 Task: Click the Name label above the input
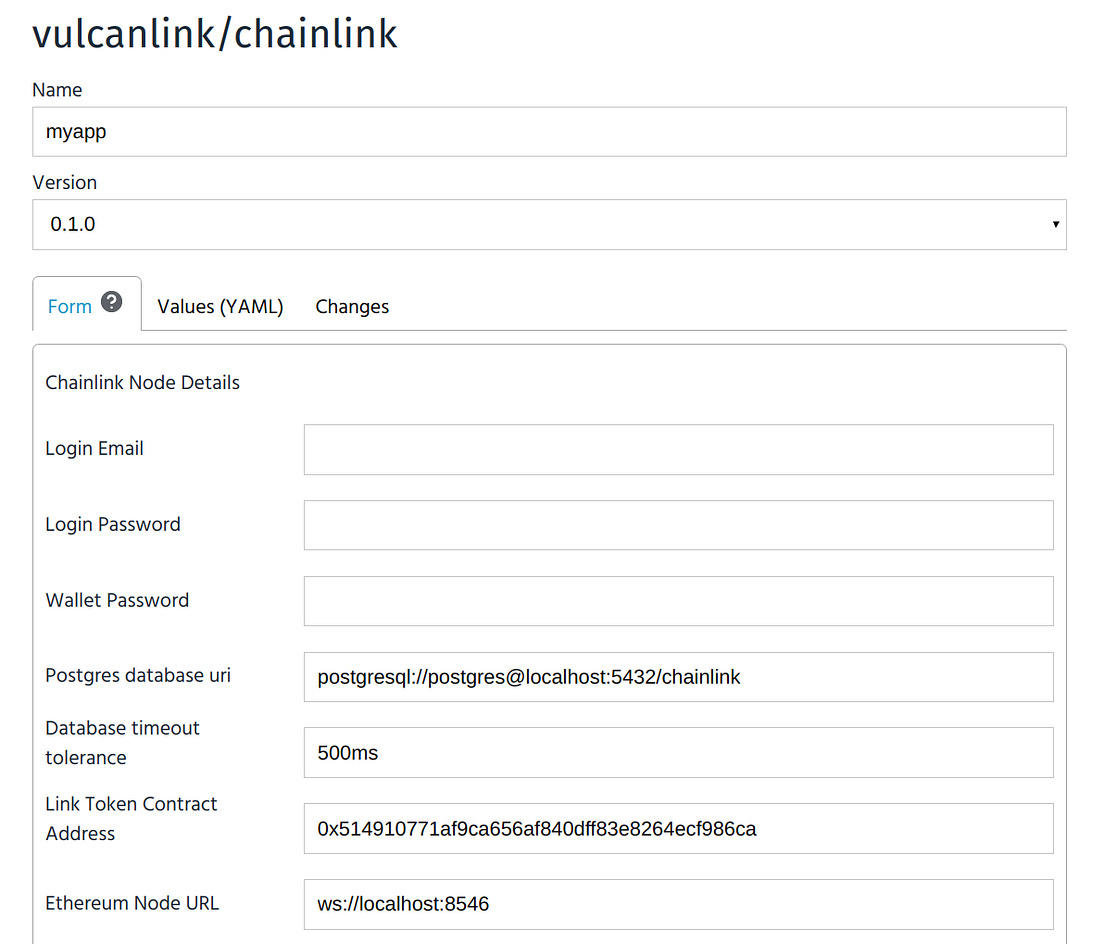tap(57, 90)
